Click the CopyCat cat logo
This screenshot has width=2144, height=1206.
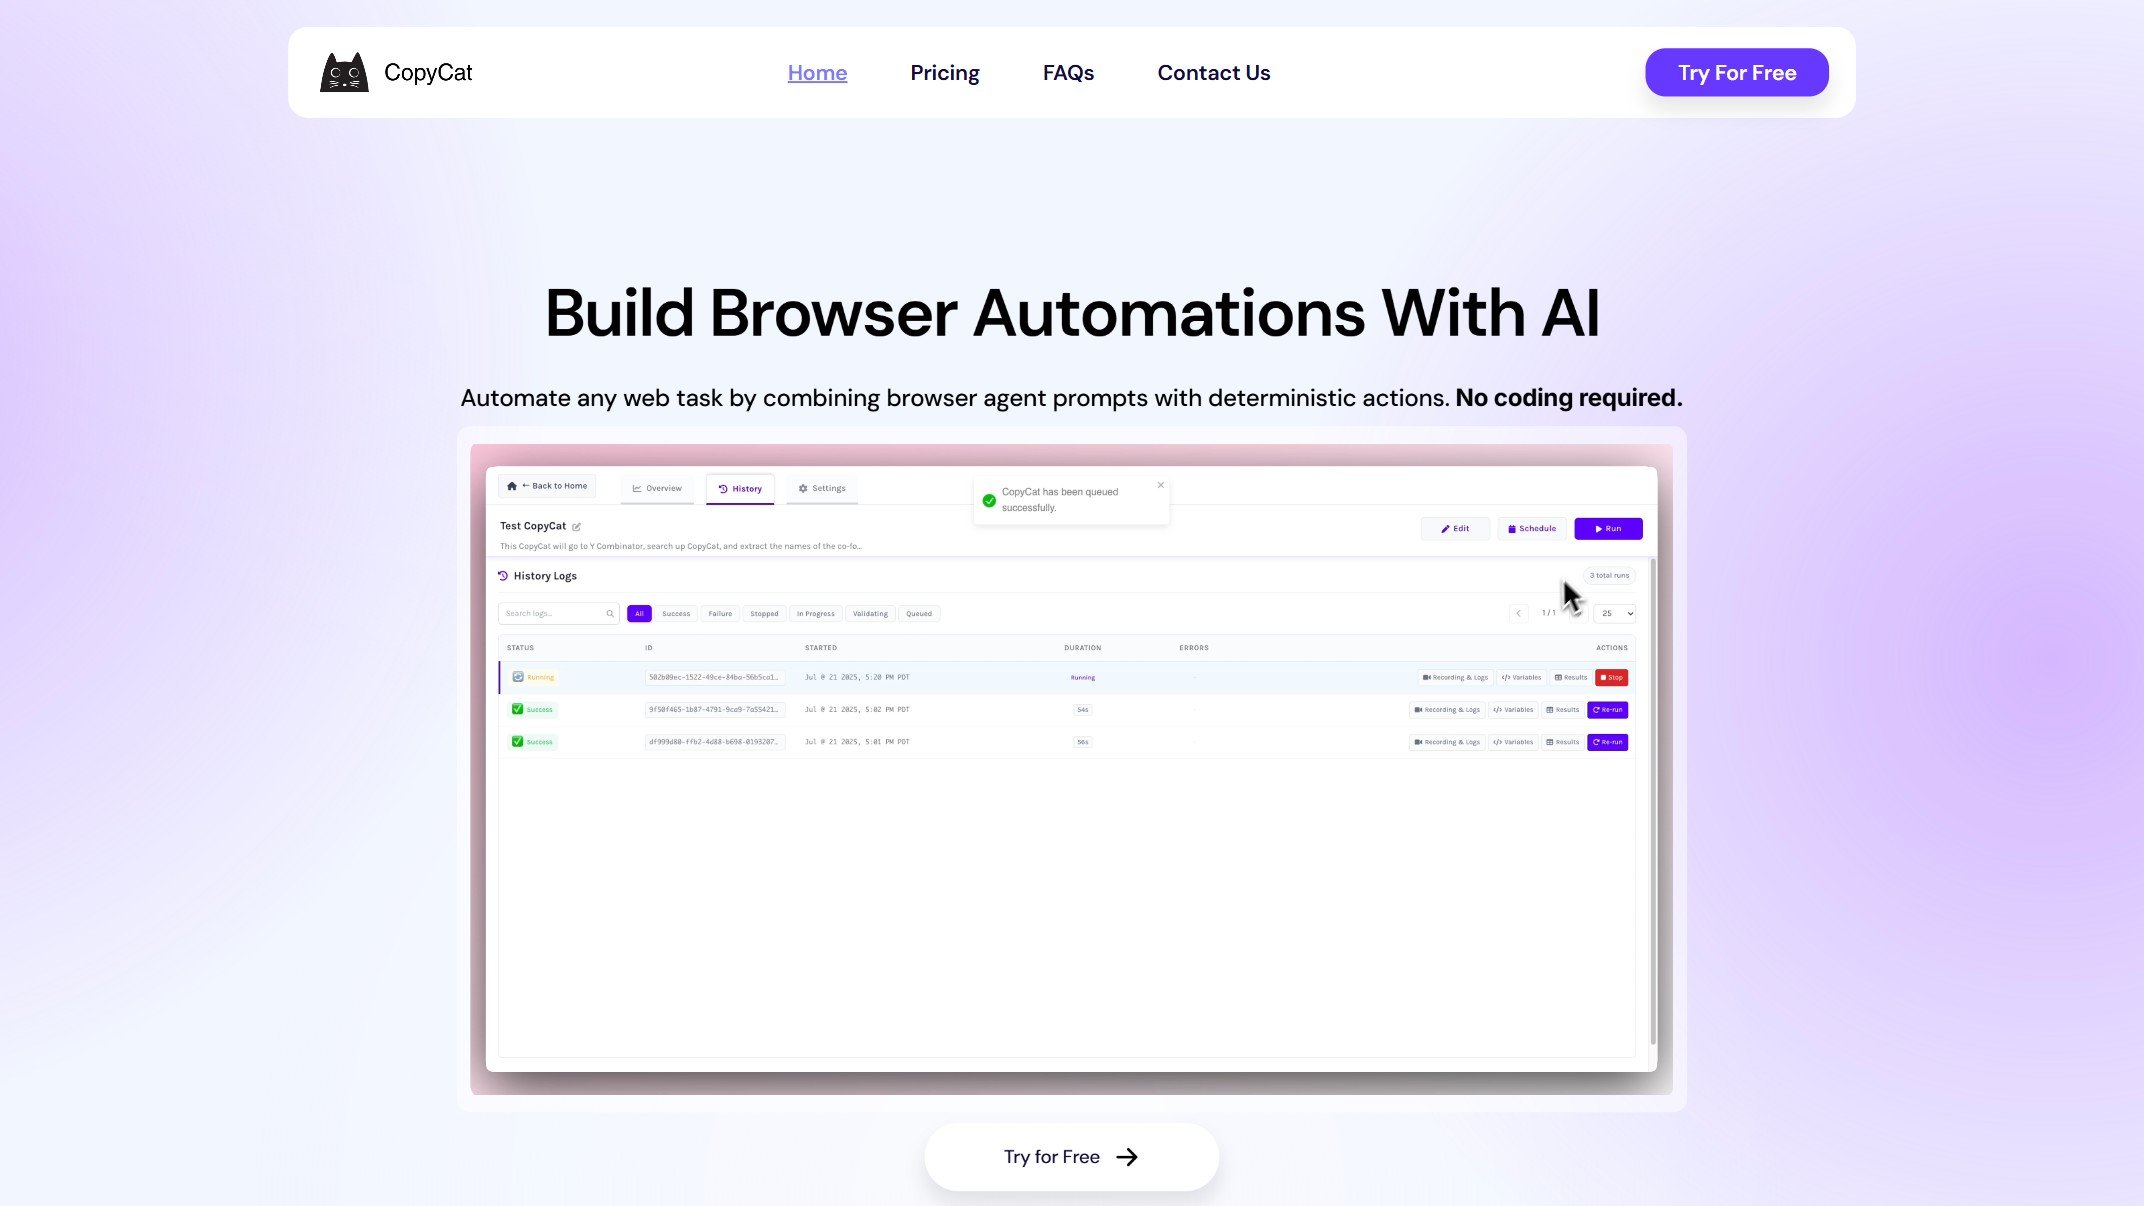point(347,71)
